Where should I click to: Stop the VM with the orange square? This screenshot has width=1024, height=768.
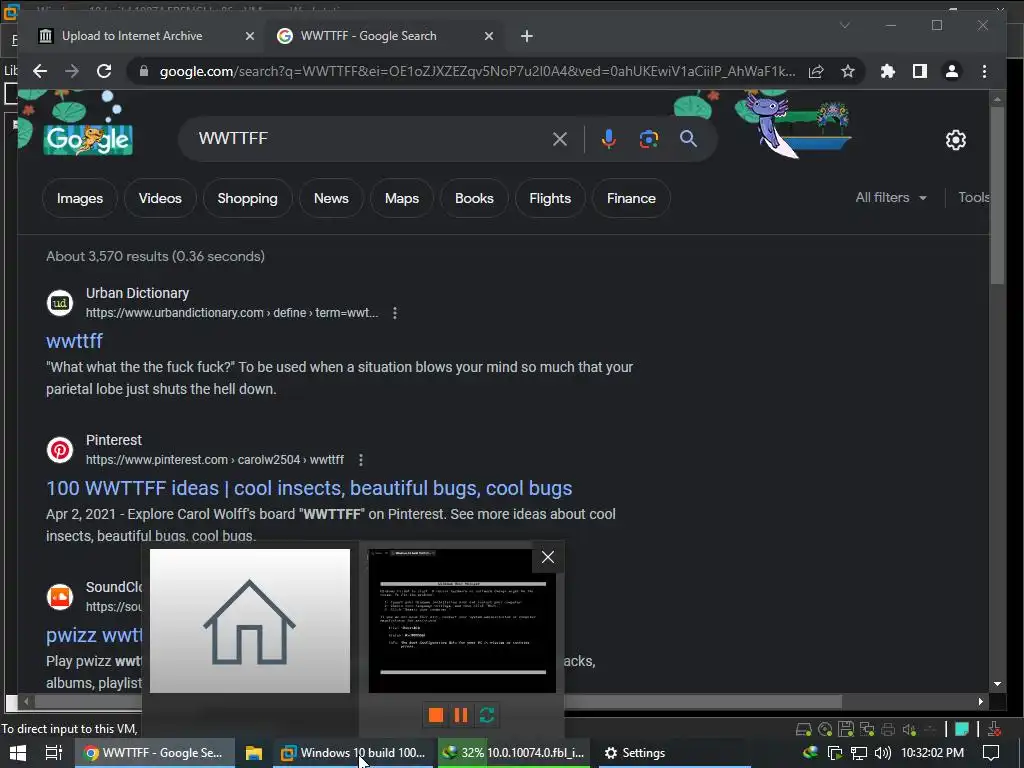(x=436, y=715)
